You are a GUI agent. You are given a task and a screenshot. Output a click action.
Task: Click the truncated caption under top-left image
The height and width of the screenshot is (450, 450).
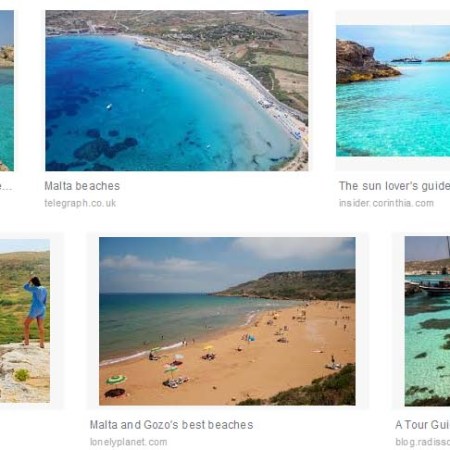(6, 186)
